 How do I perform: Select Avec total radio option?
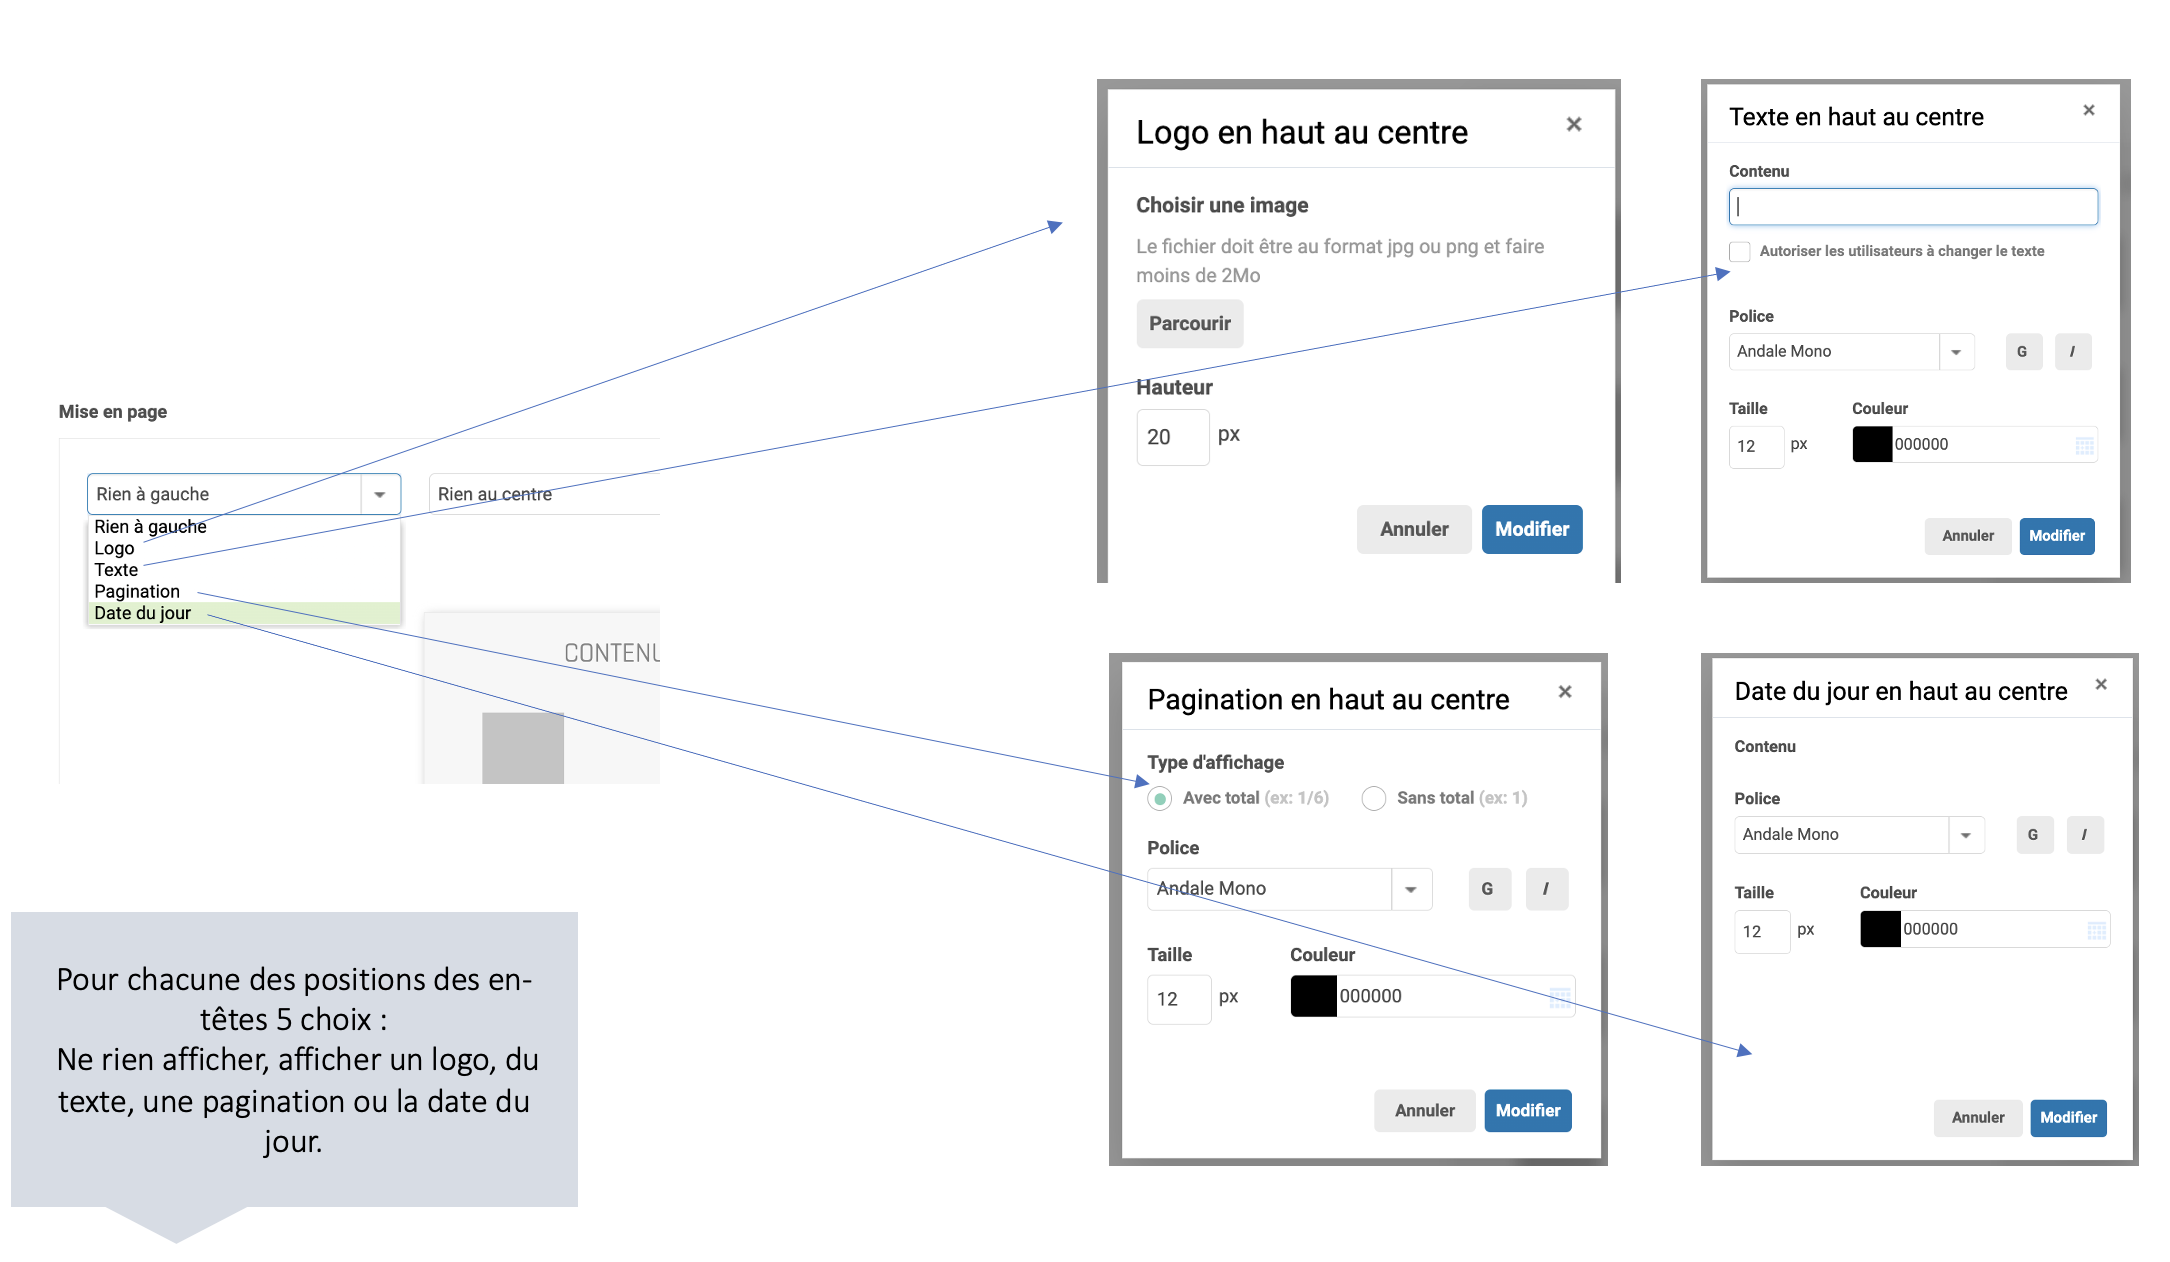[1160, 798]
